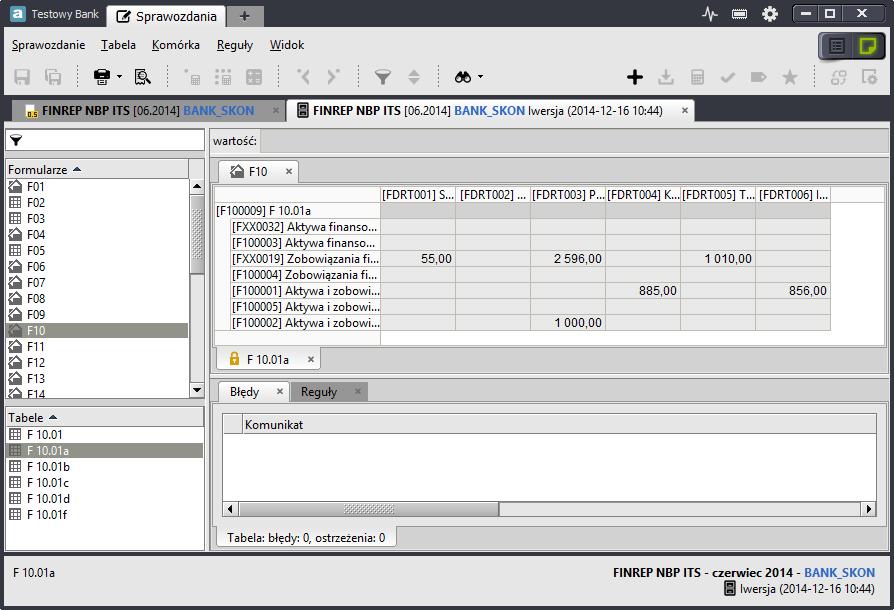Click cell value 2 596,00
Screen dimensions: 894x610
pyautogui.click(x=568, y=259)
